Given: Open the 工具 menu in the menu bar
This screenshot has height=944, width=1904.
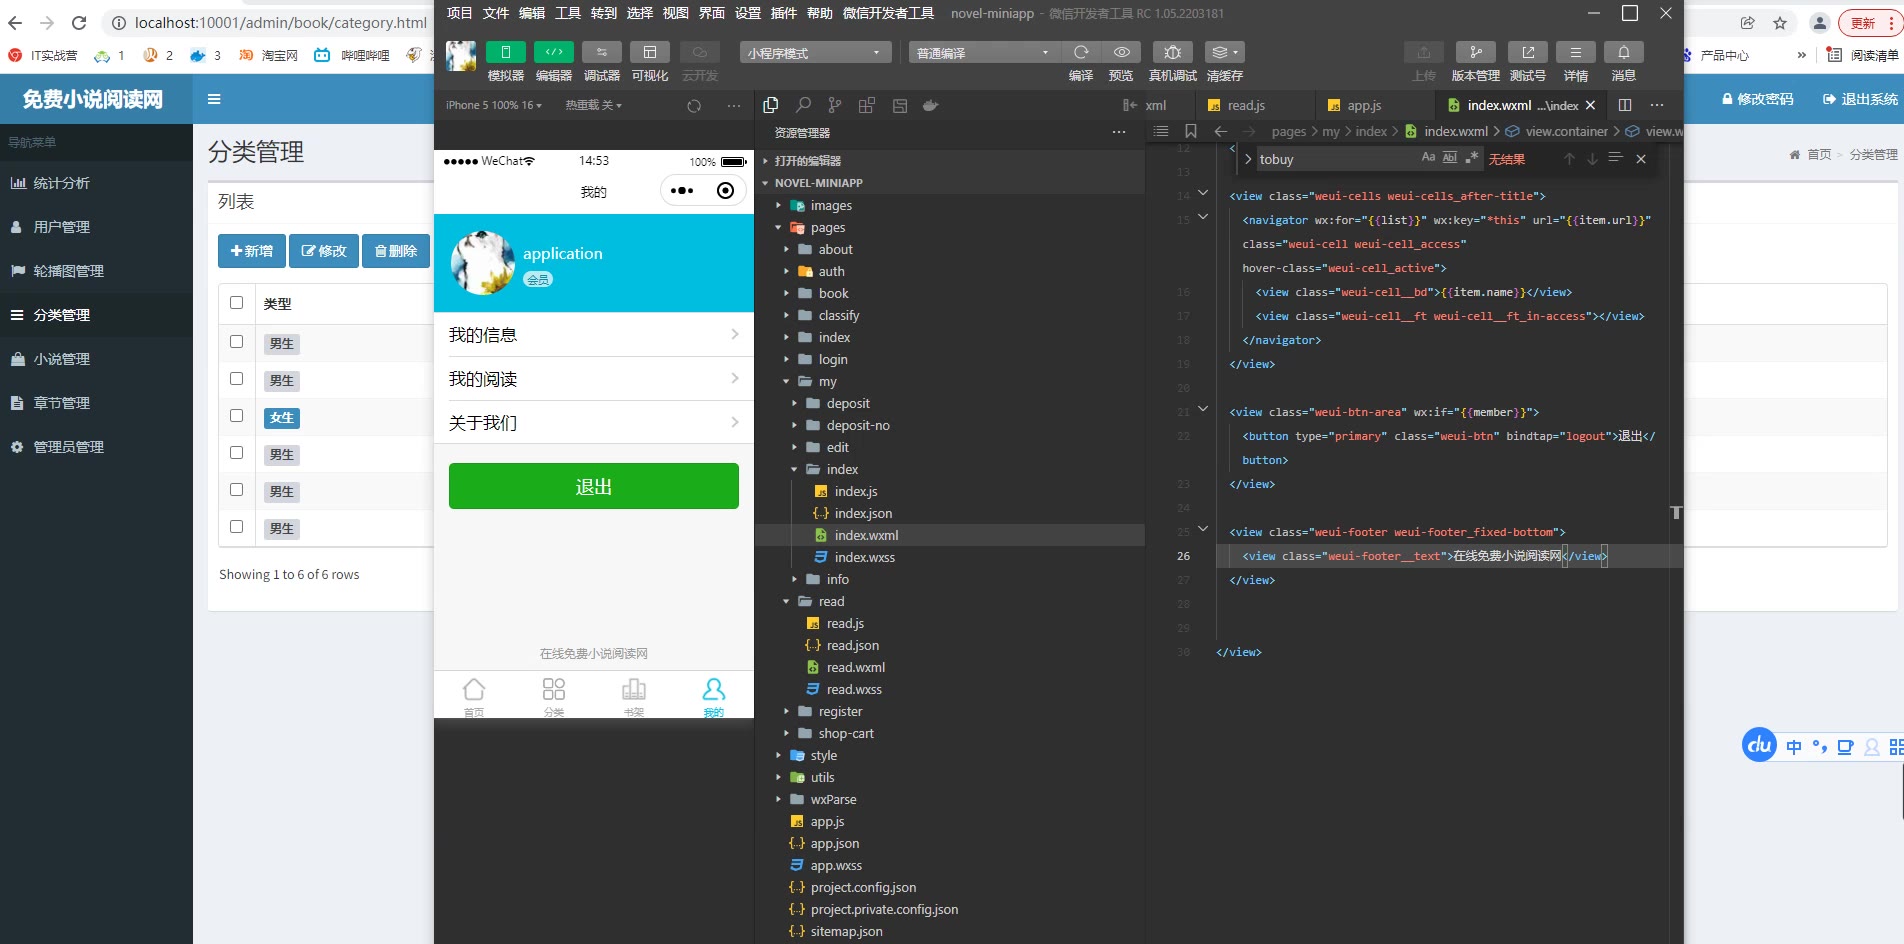Looking at the screenshot, I should (x=568, y=13).
